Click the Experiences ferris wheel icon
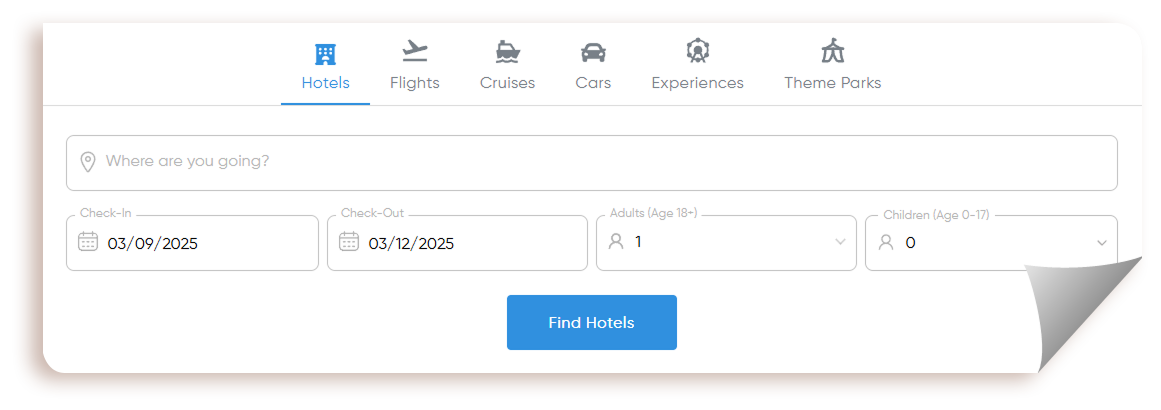1161x410 pixels. (697, 51)
